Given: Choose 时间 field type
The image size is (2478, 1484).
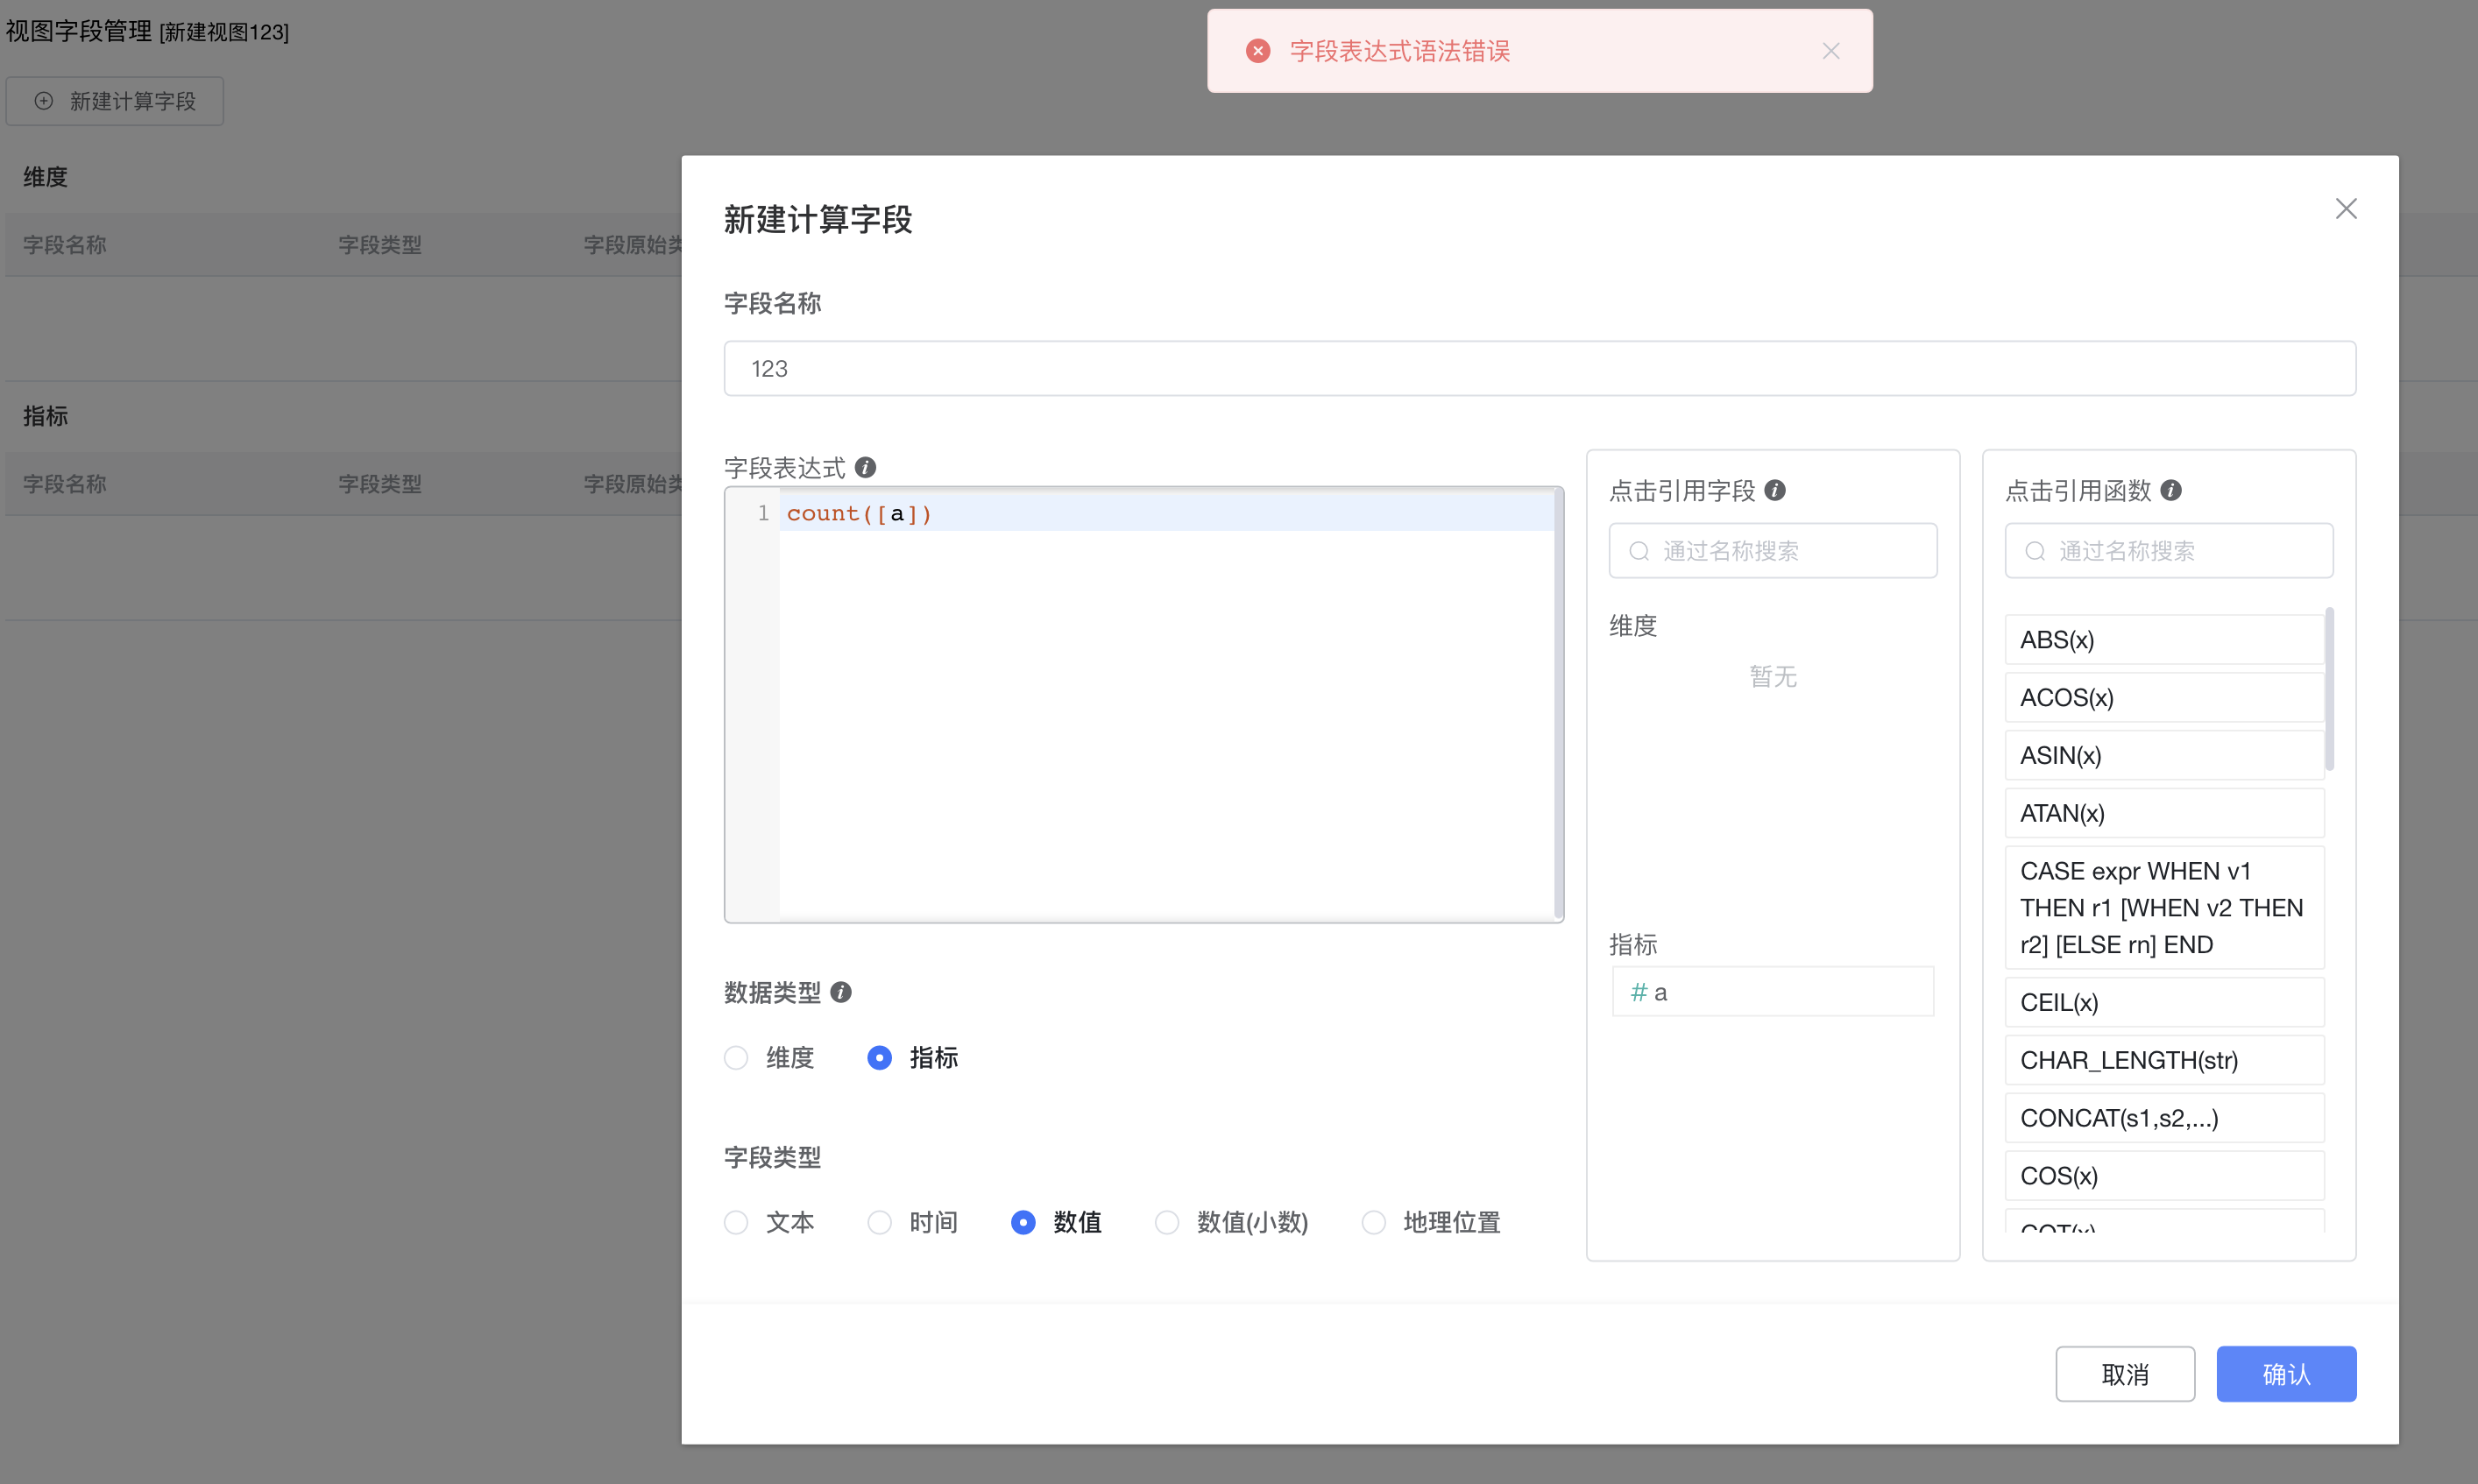Looking at the screenshot, I should 880,1222.
